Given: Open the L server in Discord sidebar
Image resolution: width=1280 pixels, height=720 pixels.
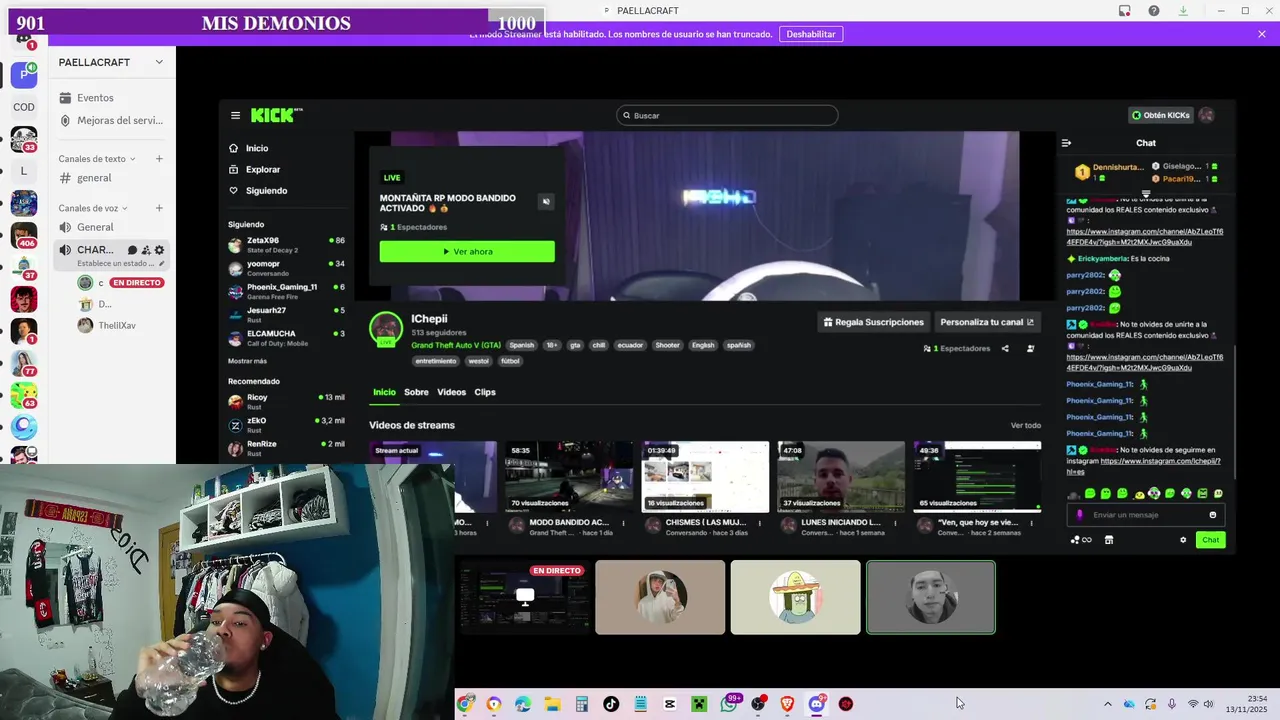Looking at the screenshot, I should click(24, 171).
